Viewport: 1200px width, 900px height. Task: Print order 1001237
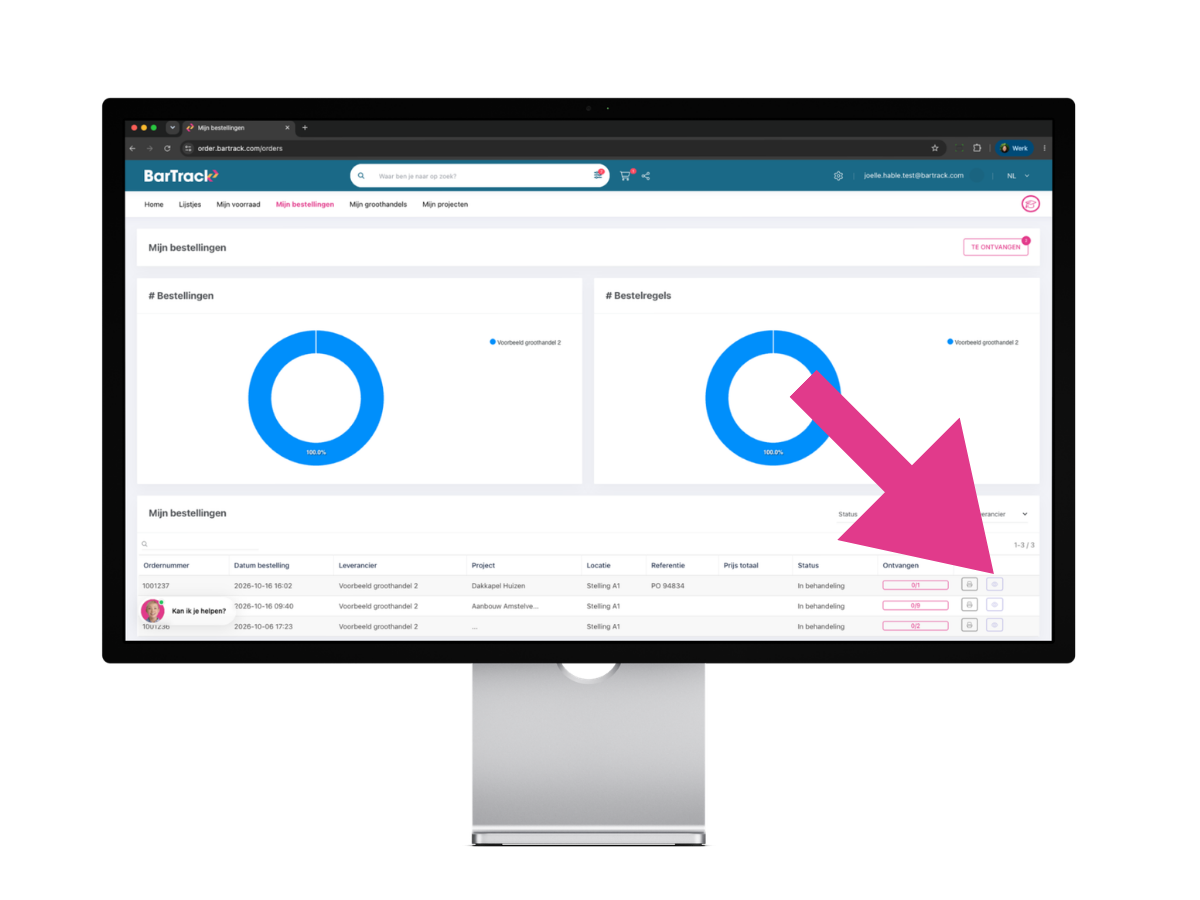click(969, 584)
